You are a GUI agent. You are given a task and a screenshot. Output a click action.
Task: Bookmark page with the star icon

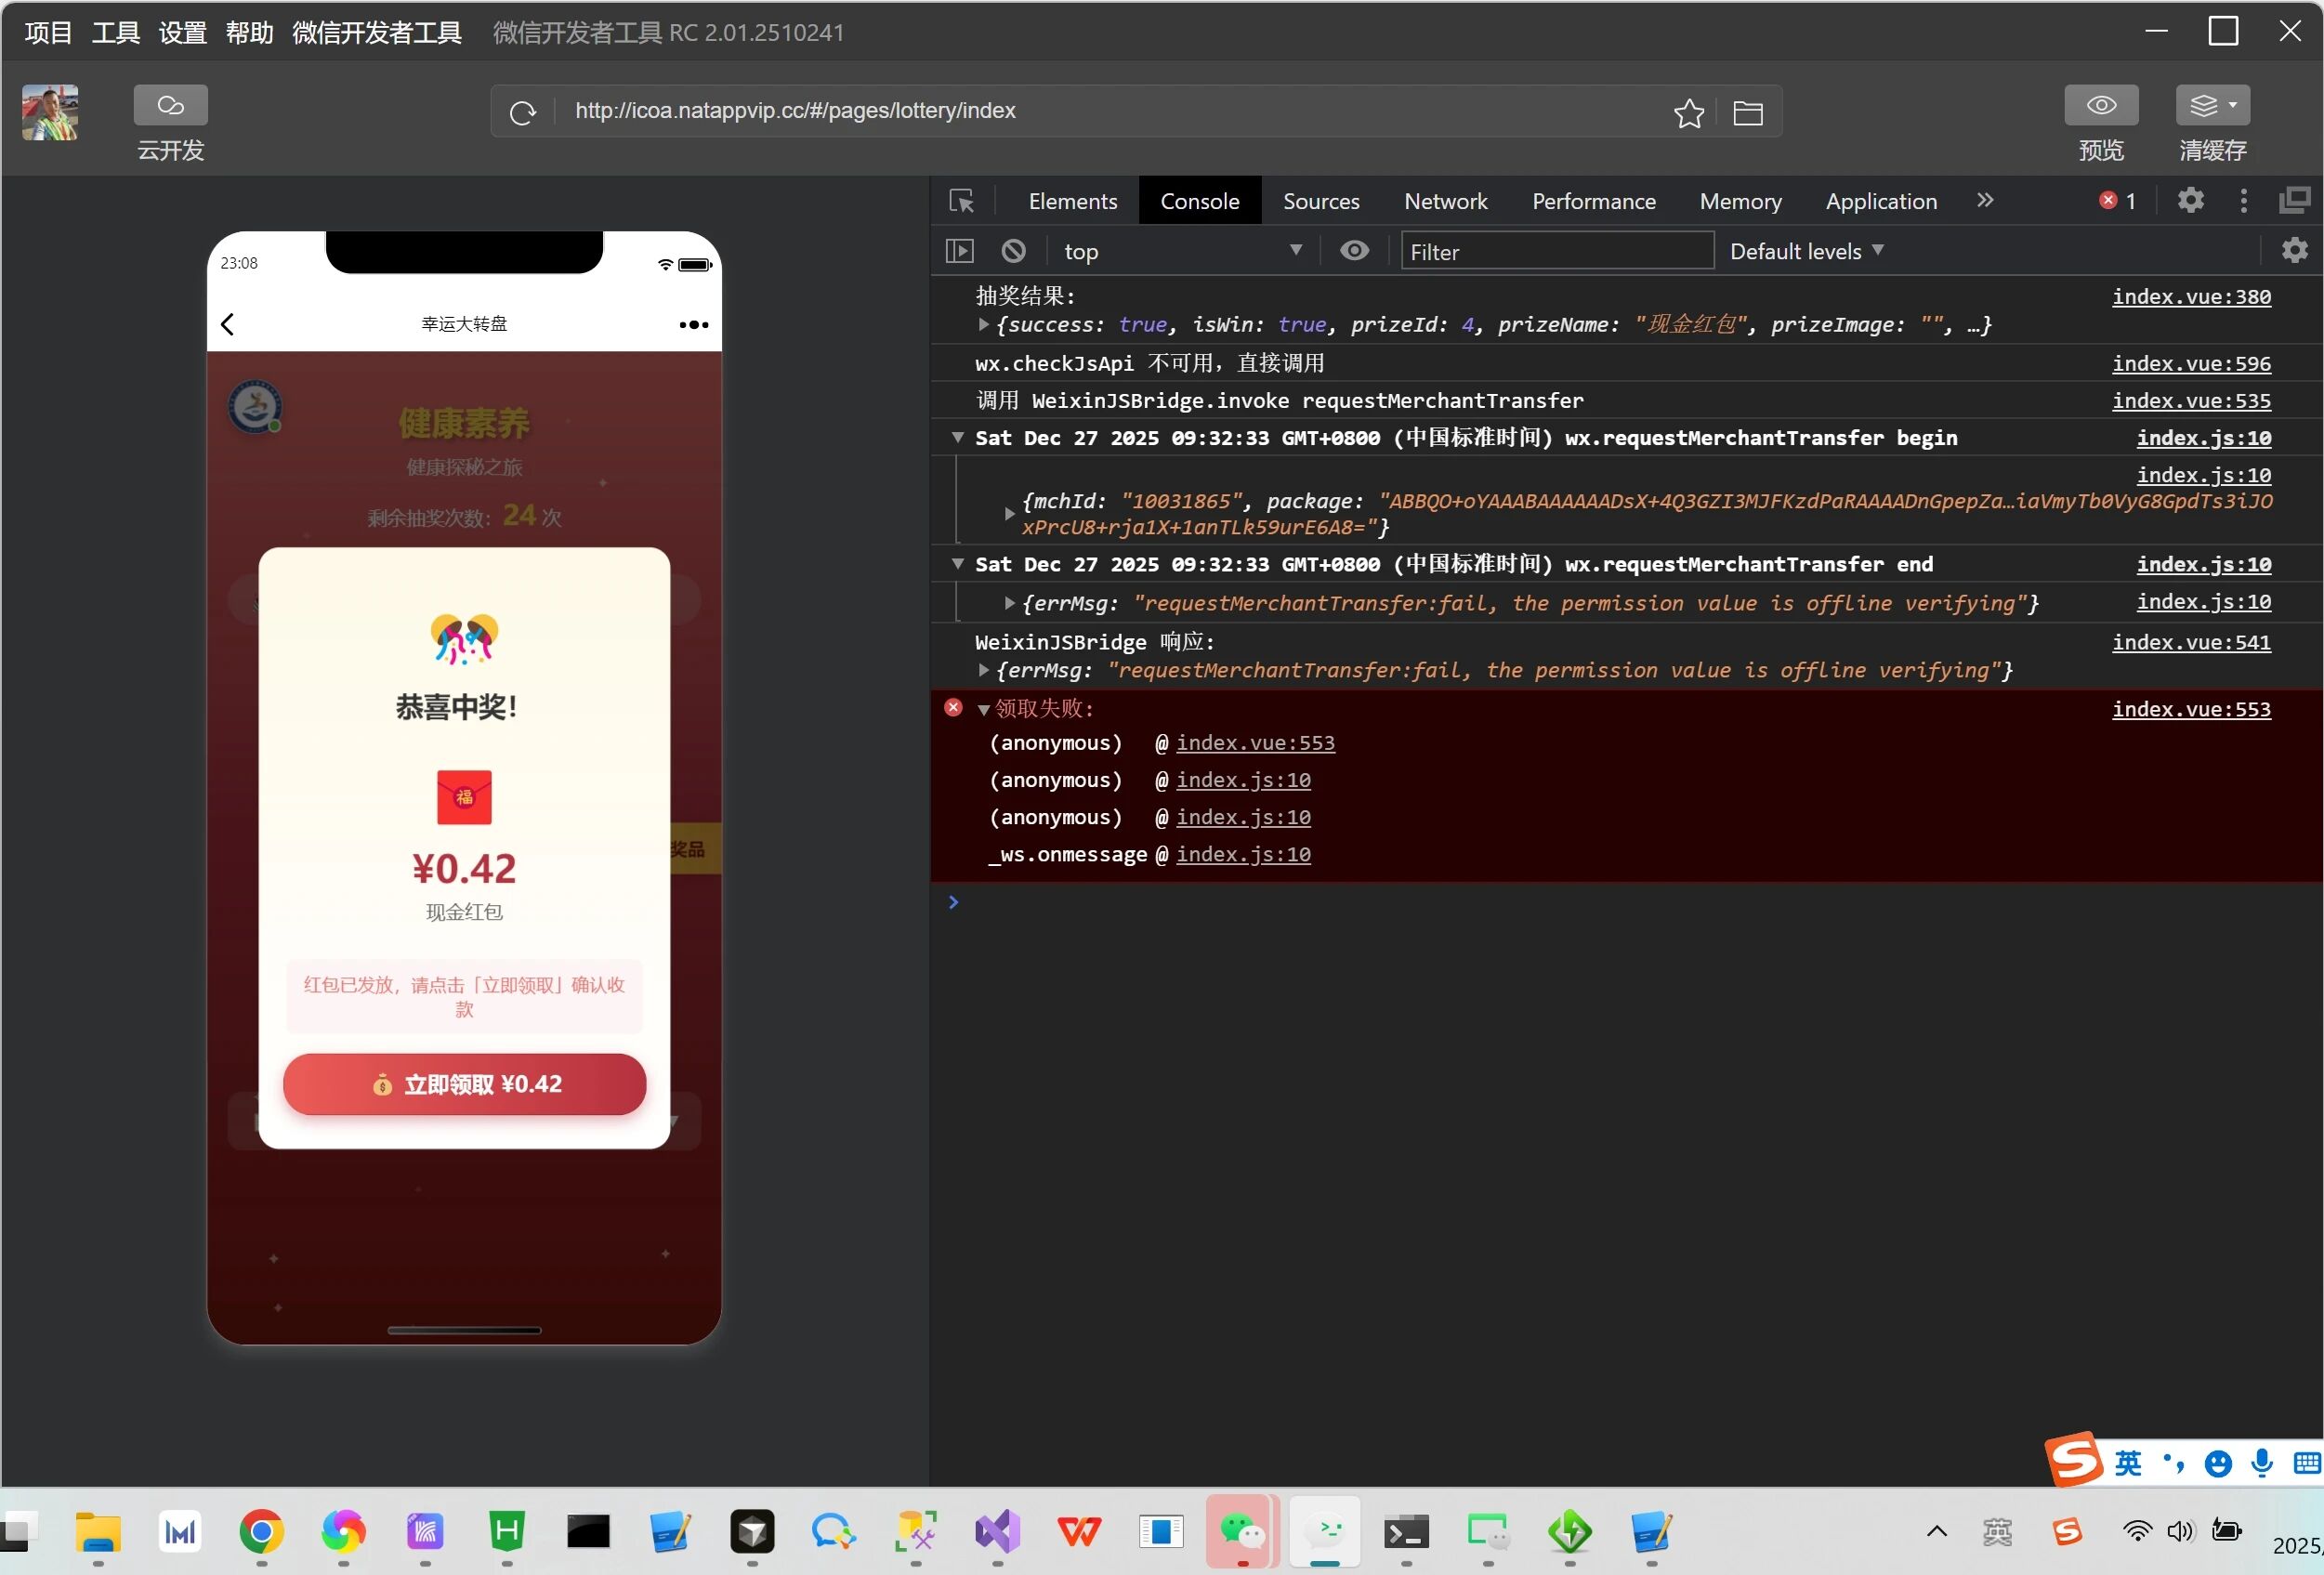point(1688,112)
